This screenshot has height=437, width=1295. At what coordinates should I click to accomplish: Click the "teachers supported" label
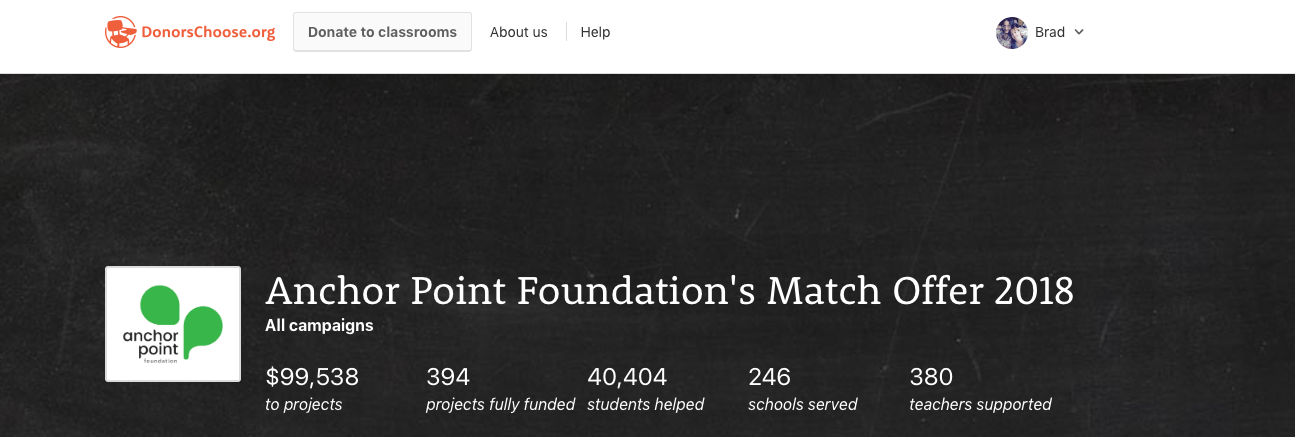tap(980, 405)
